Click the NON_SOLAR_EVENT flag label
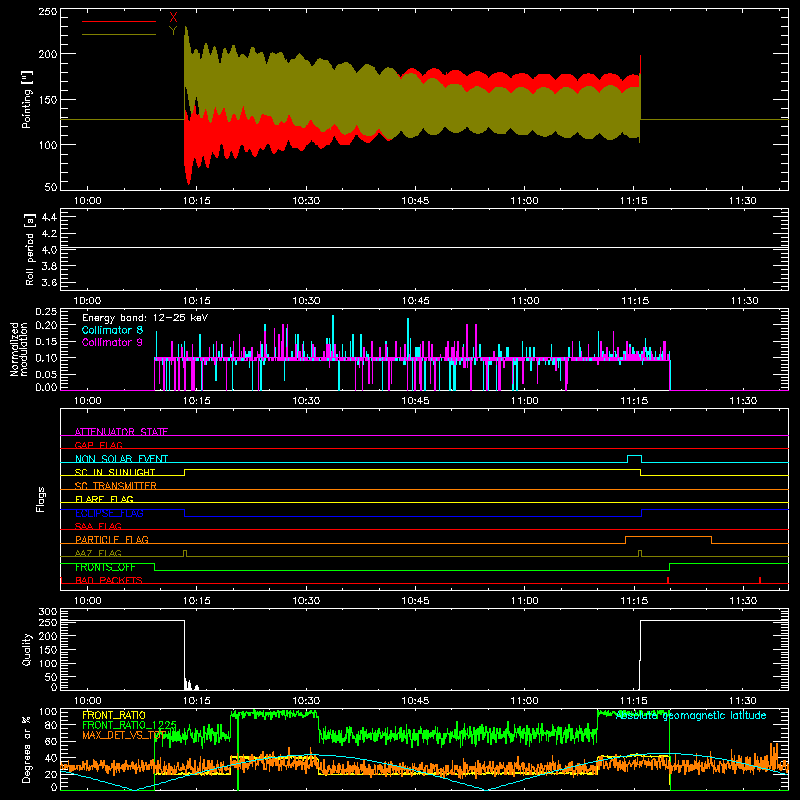 coord(121,459)
